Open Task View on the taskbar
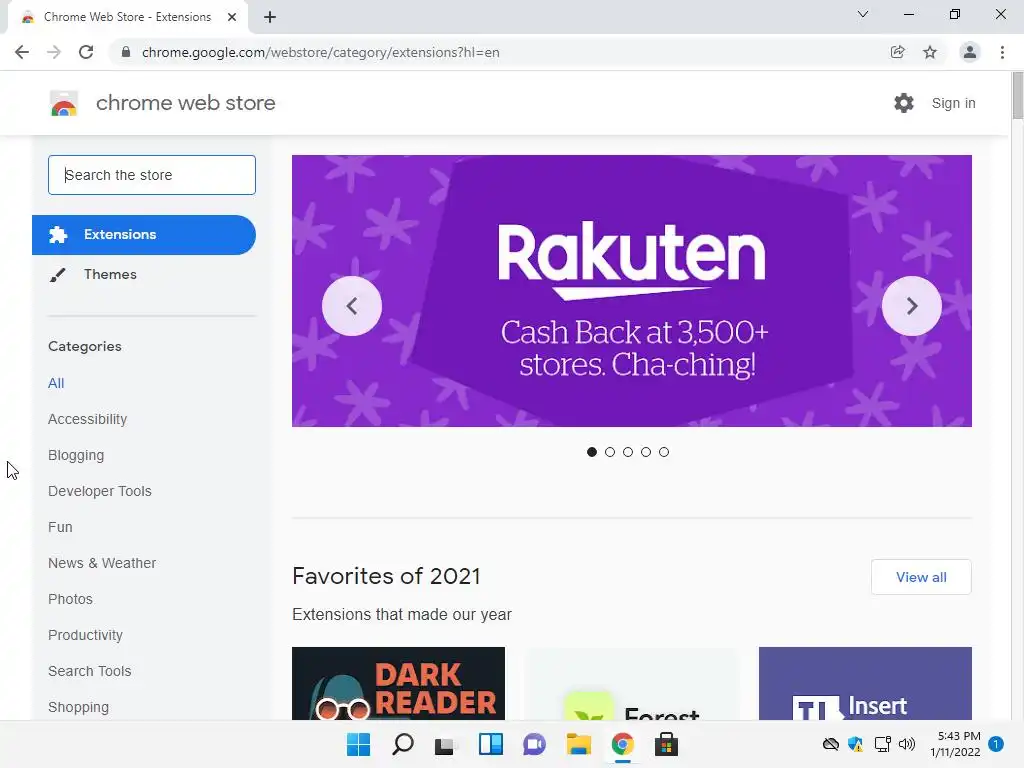The image size is (1024, 768). (447, 744)
